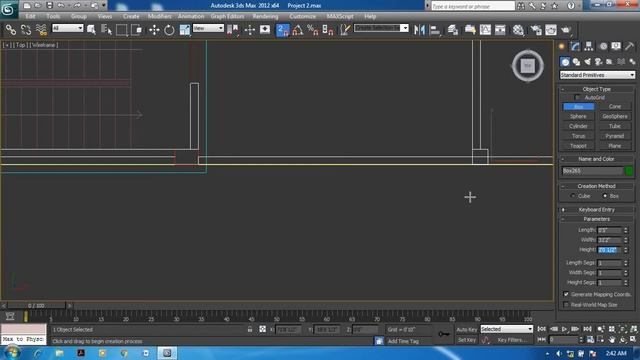
Task: Switch to the Hierarchy command panel tab
Action: (x=589, y=46)
